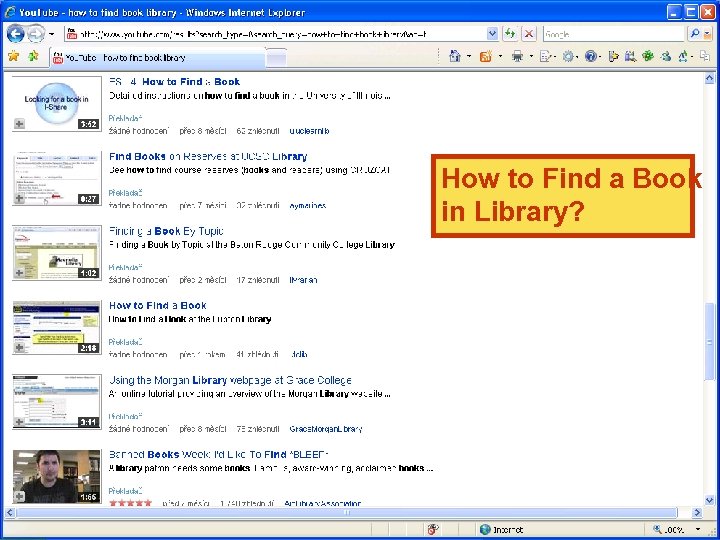
Task: Expand the Feeds dropdown arrow
Action: pos(500,57)
